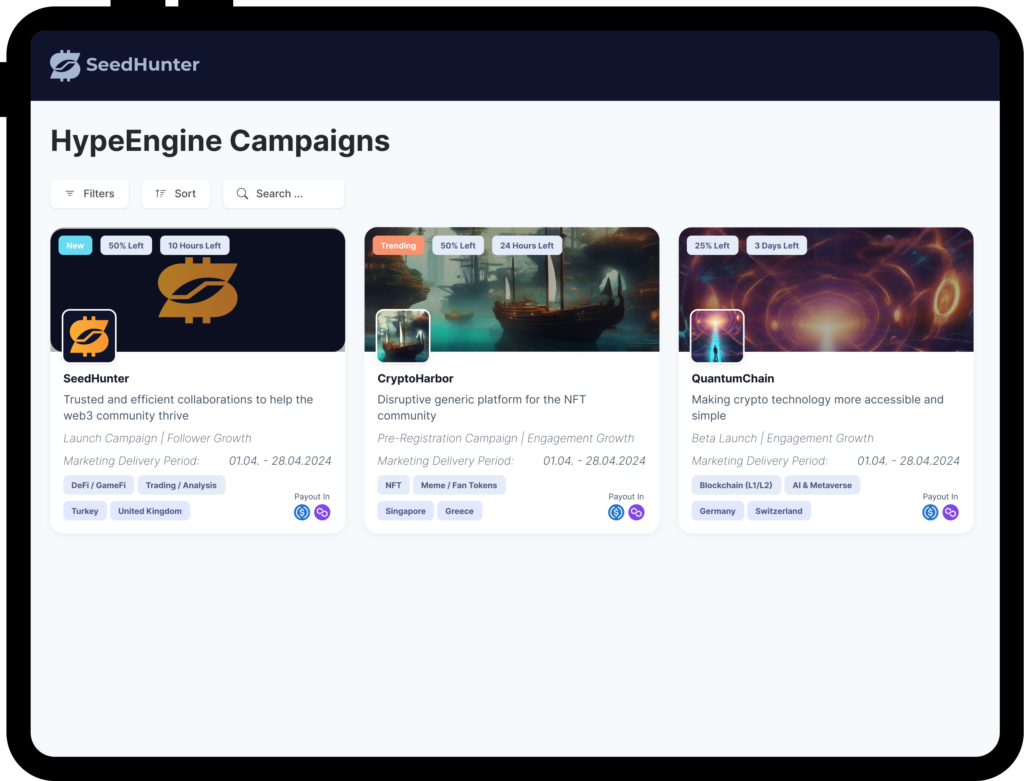Click the 50% Left badge on CryptoHarbor card
Image resolution: width=1024 pixels, height=781 pixels.
click(458, 246)
